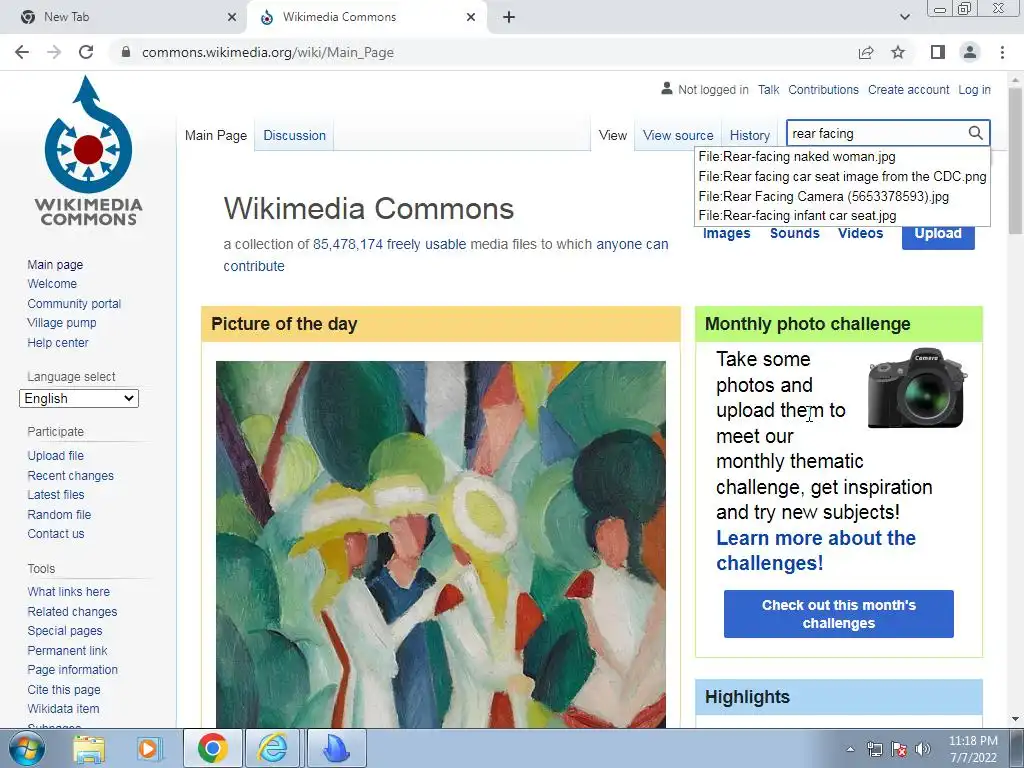Click Check out this month's challenges button
This screenshot has width=1024, height=768.
click(839, 614)
